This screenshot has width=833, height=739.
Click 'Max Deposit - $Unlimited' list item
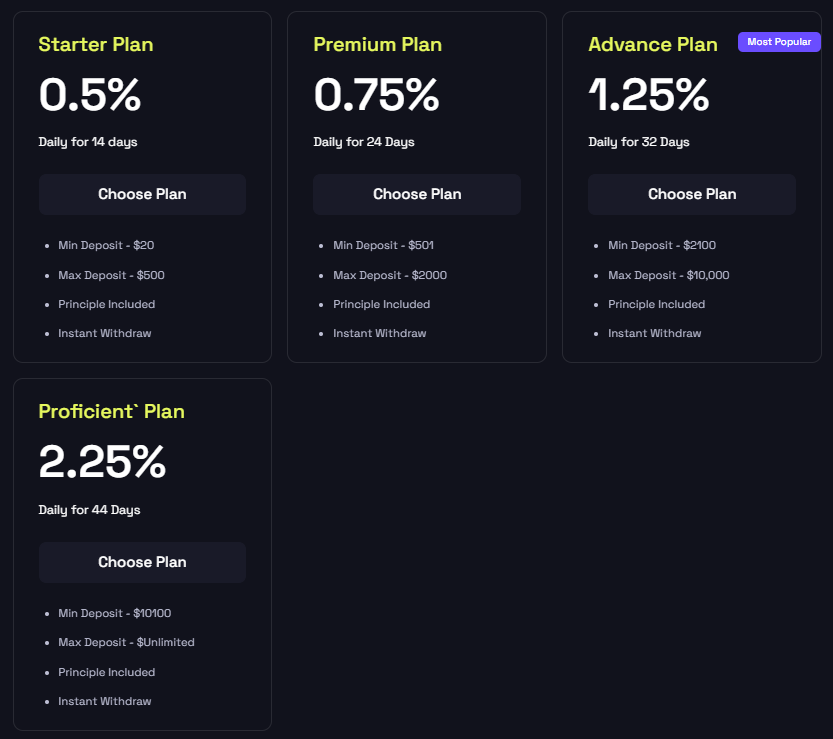(x=126, y=642)
